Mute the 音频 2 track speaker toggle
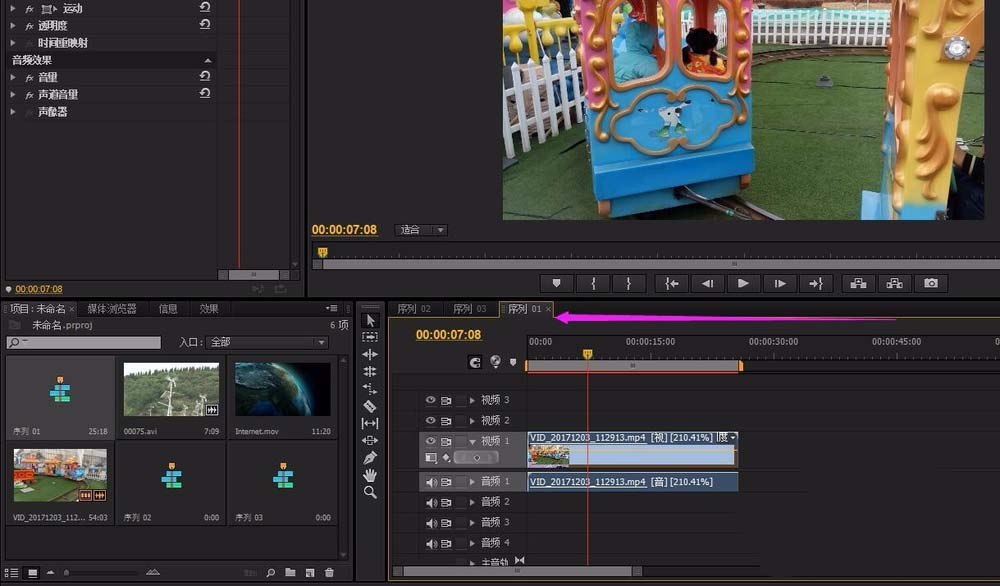This screenshot has width=1000, height=586. [432, 502]
